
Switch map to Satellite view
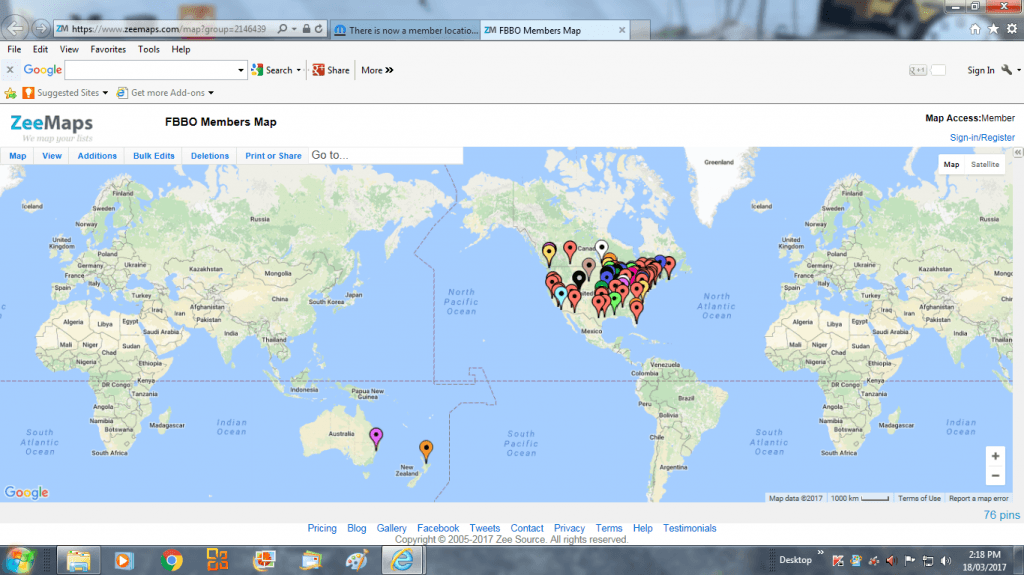[x=984, y=165]
